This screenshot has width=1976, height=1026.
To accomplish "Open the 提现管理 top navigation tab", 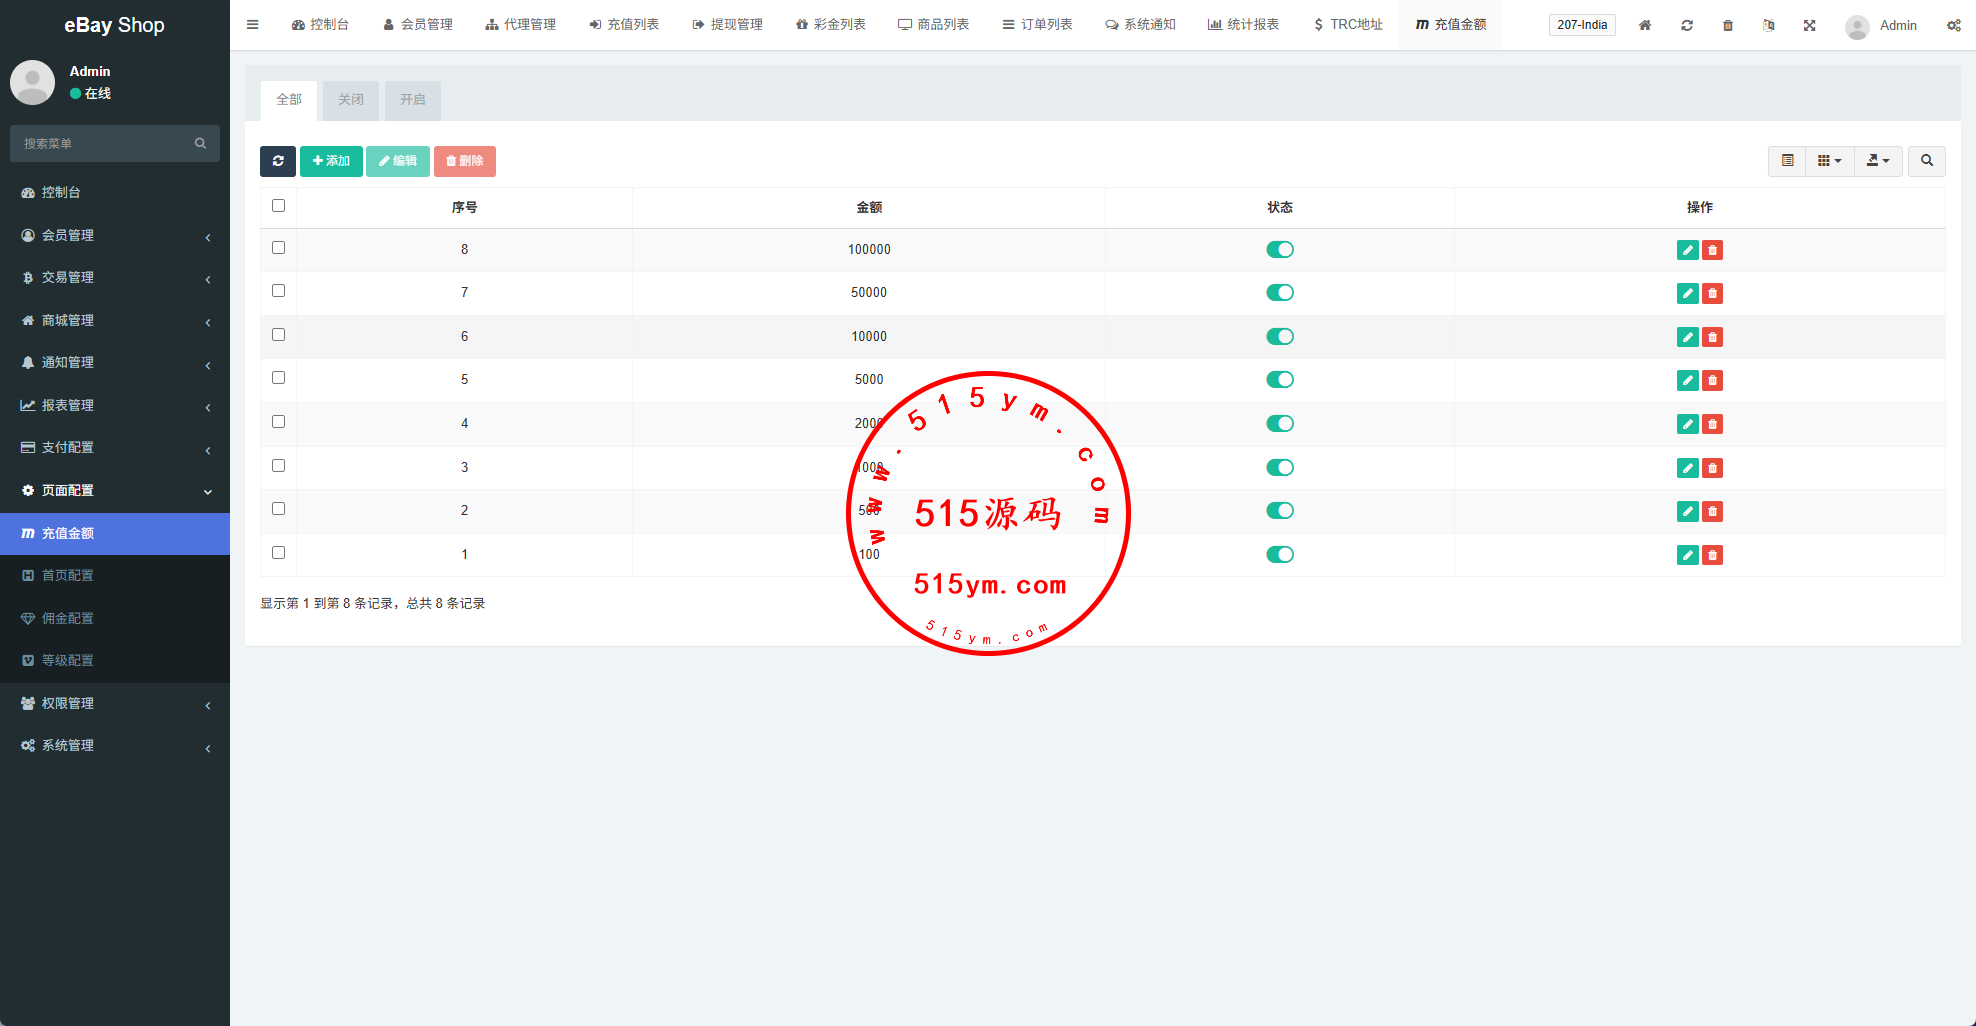I will 727,25.
